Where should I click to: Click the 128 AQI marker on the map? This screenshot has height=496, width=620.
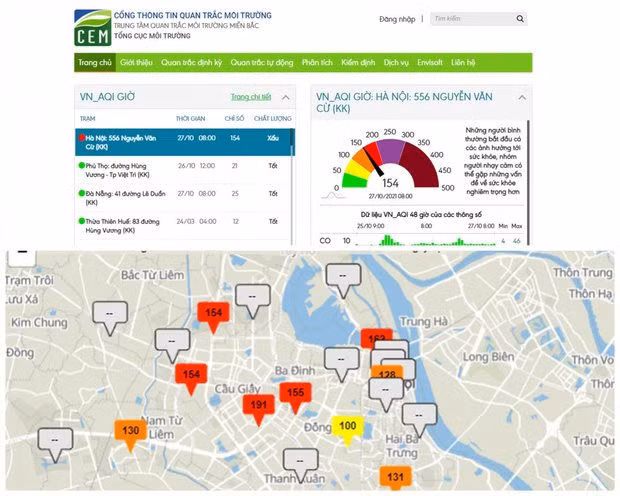pyautogui.click(x=389, y=375)
